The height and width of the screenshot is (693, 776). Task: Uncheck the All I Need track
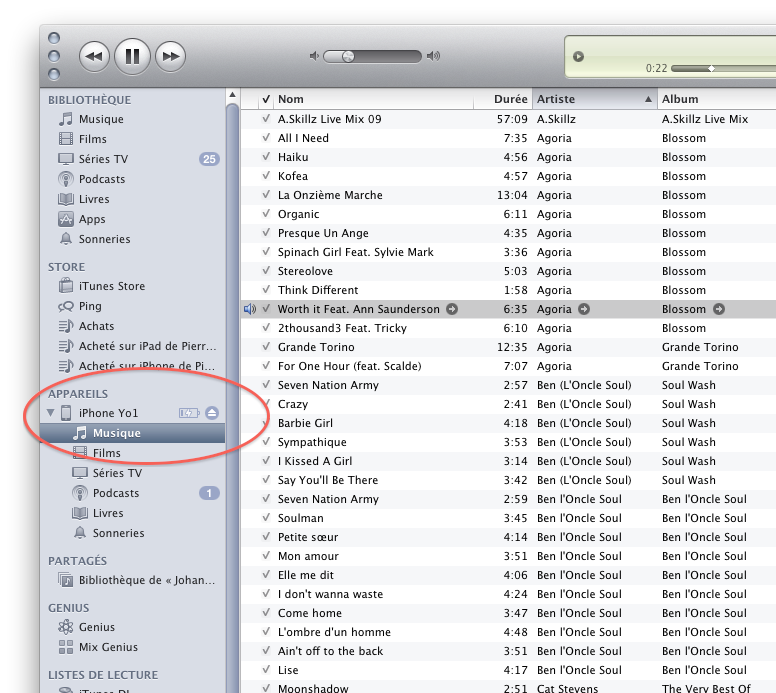click(x=266, y=138)
